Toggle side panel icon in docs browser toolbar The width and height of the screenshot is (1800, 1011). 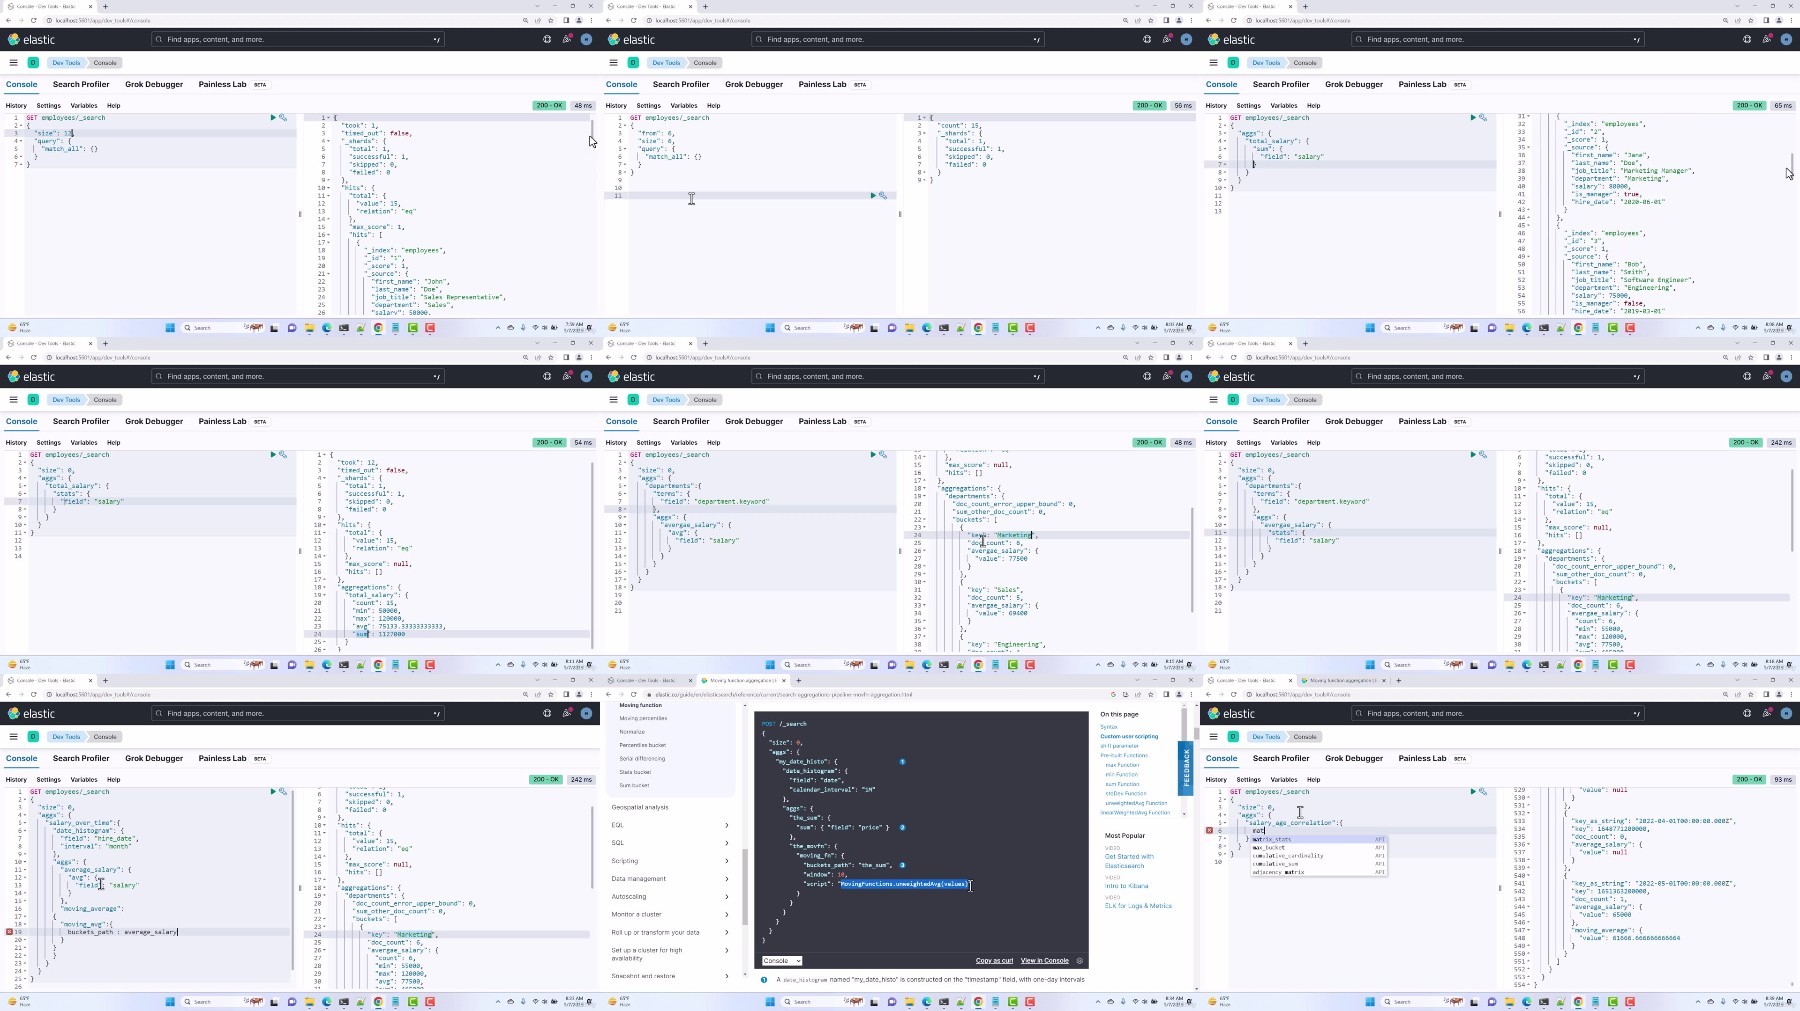[1166, 694]
